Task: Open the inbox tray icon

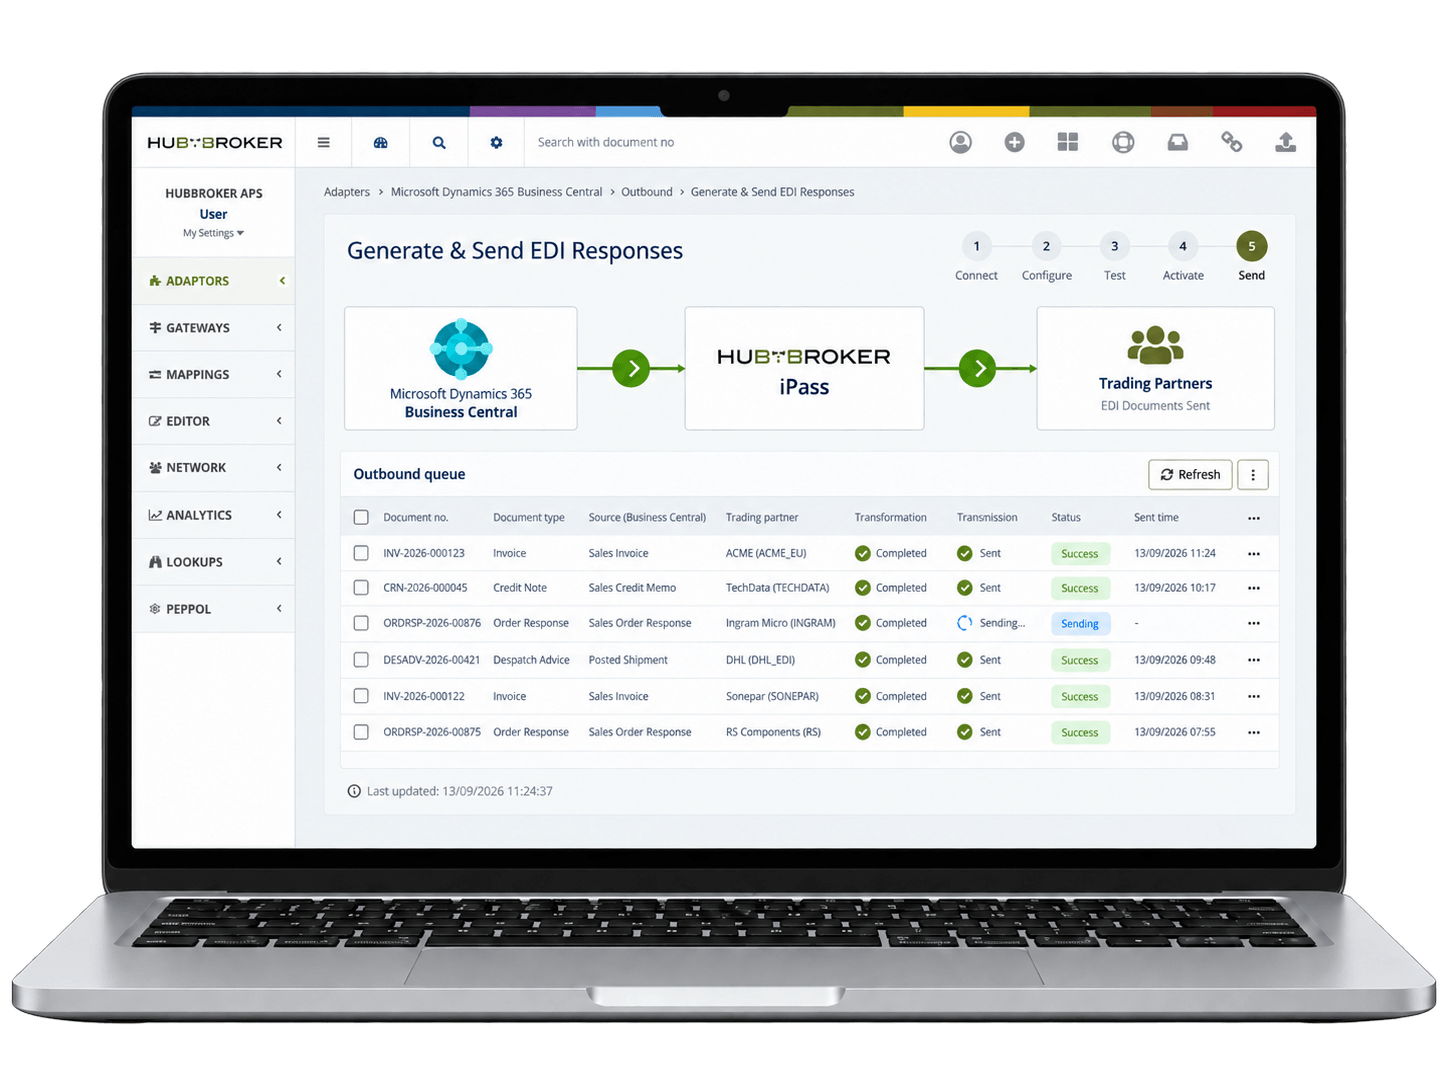Action: tap(1178, 143)
